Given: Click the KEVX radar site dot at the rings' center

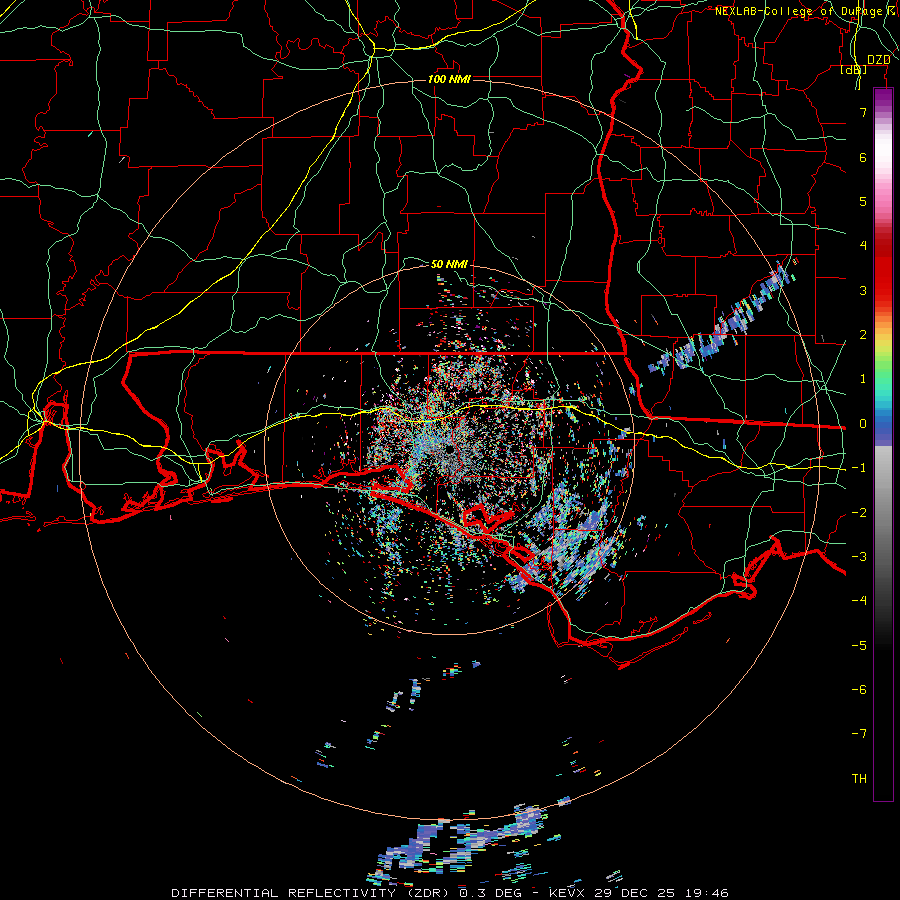Looking at the screenshot, I should click(449, 451).
